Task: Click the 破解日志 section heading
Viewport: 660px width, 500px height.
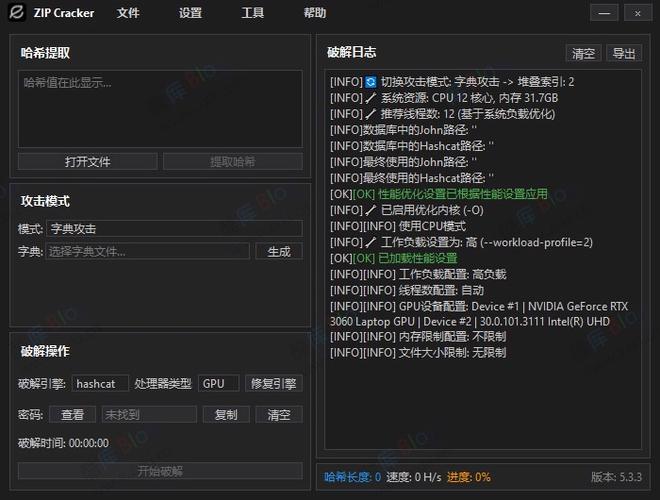Action: click(x=351, y=52)
